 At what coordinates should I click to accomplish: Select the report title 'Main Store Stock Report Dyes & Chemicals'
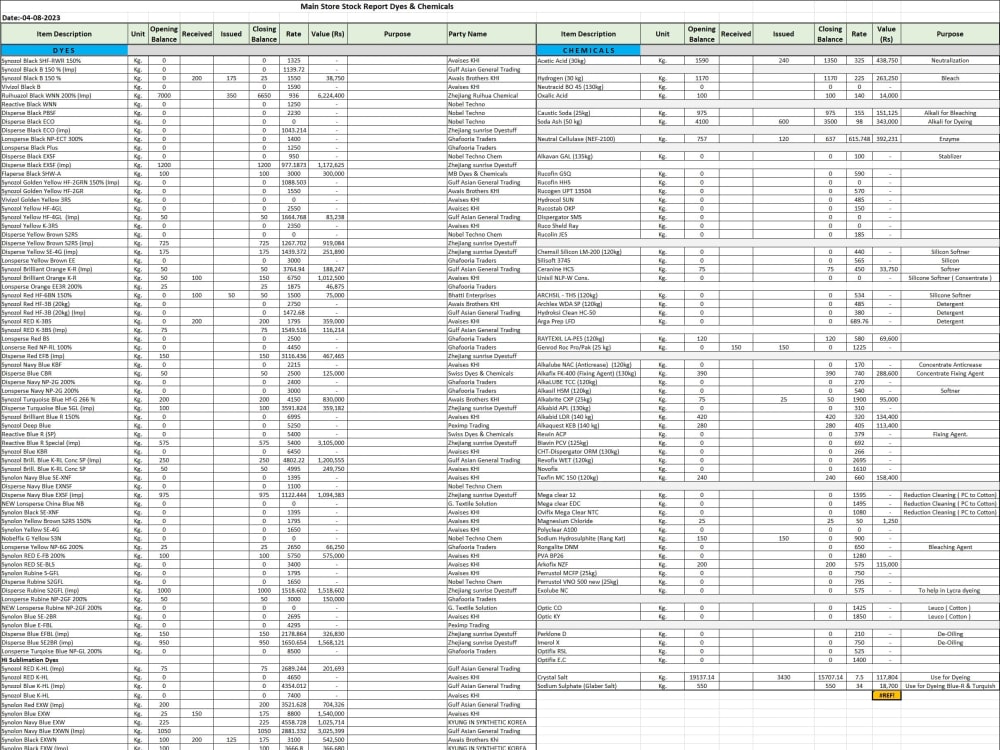[377, 6]
